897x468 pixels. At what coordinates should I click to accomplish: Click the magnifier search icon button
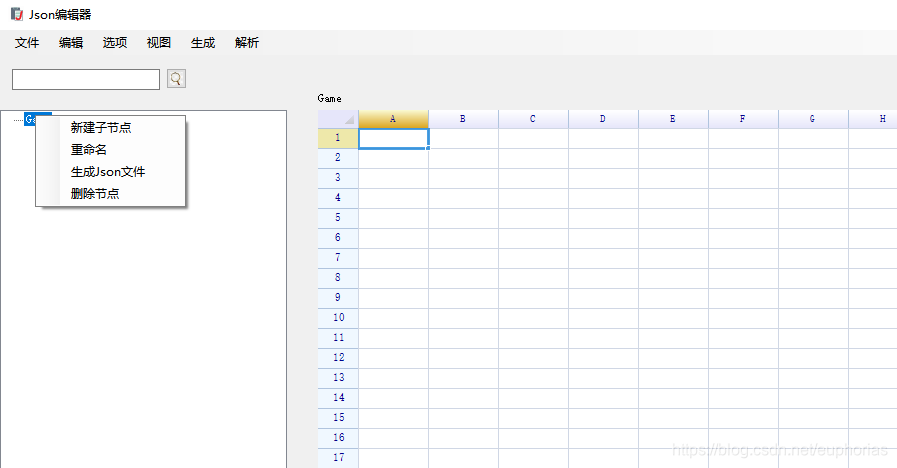point(176,79)
